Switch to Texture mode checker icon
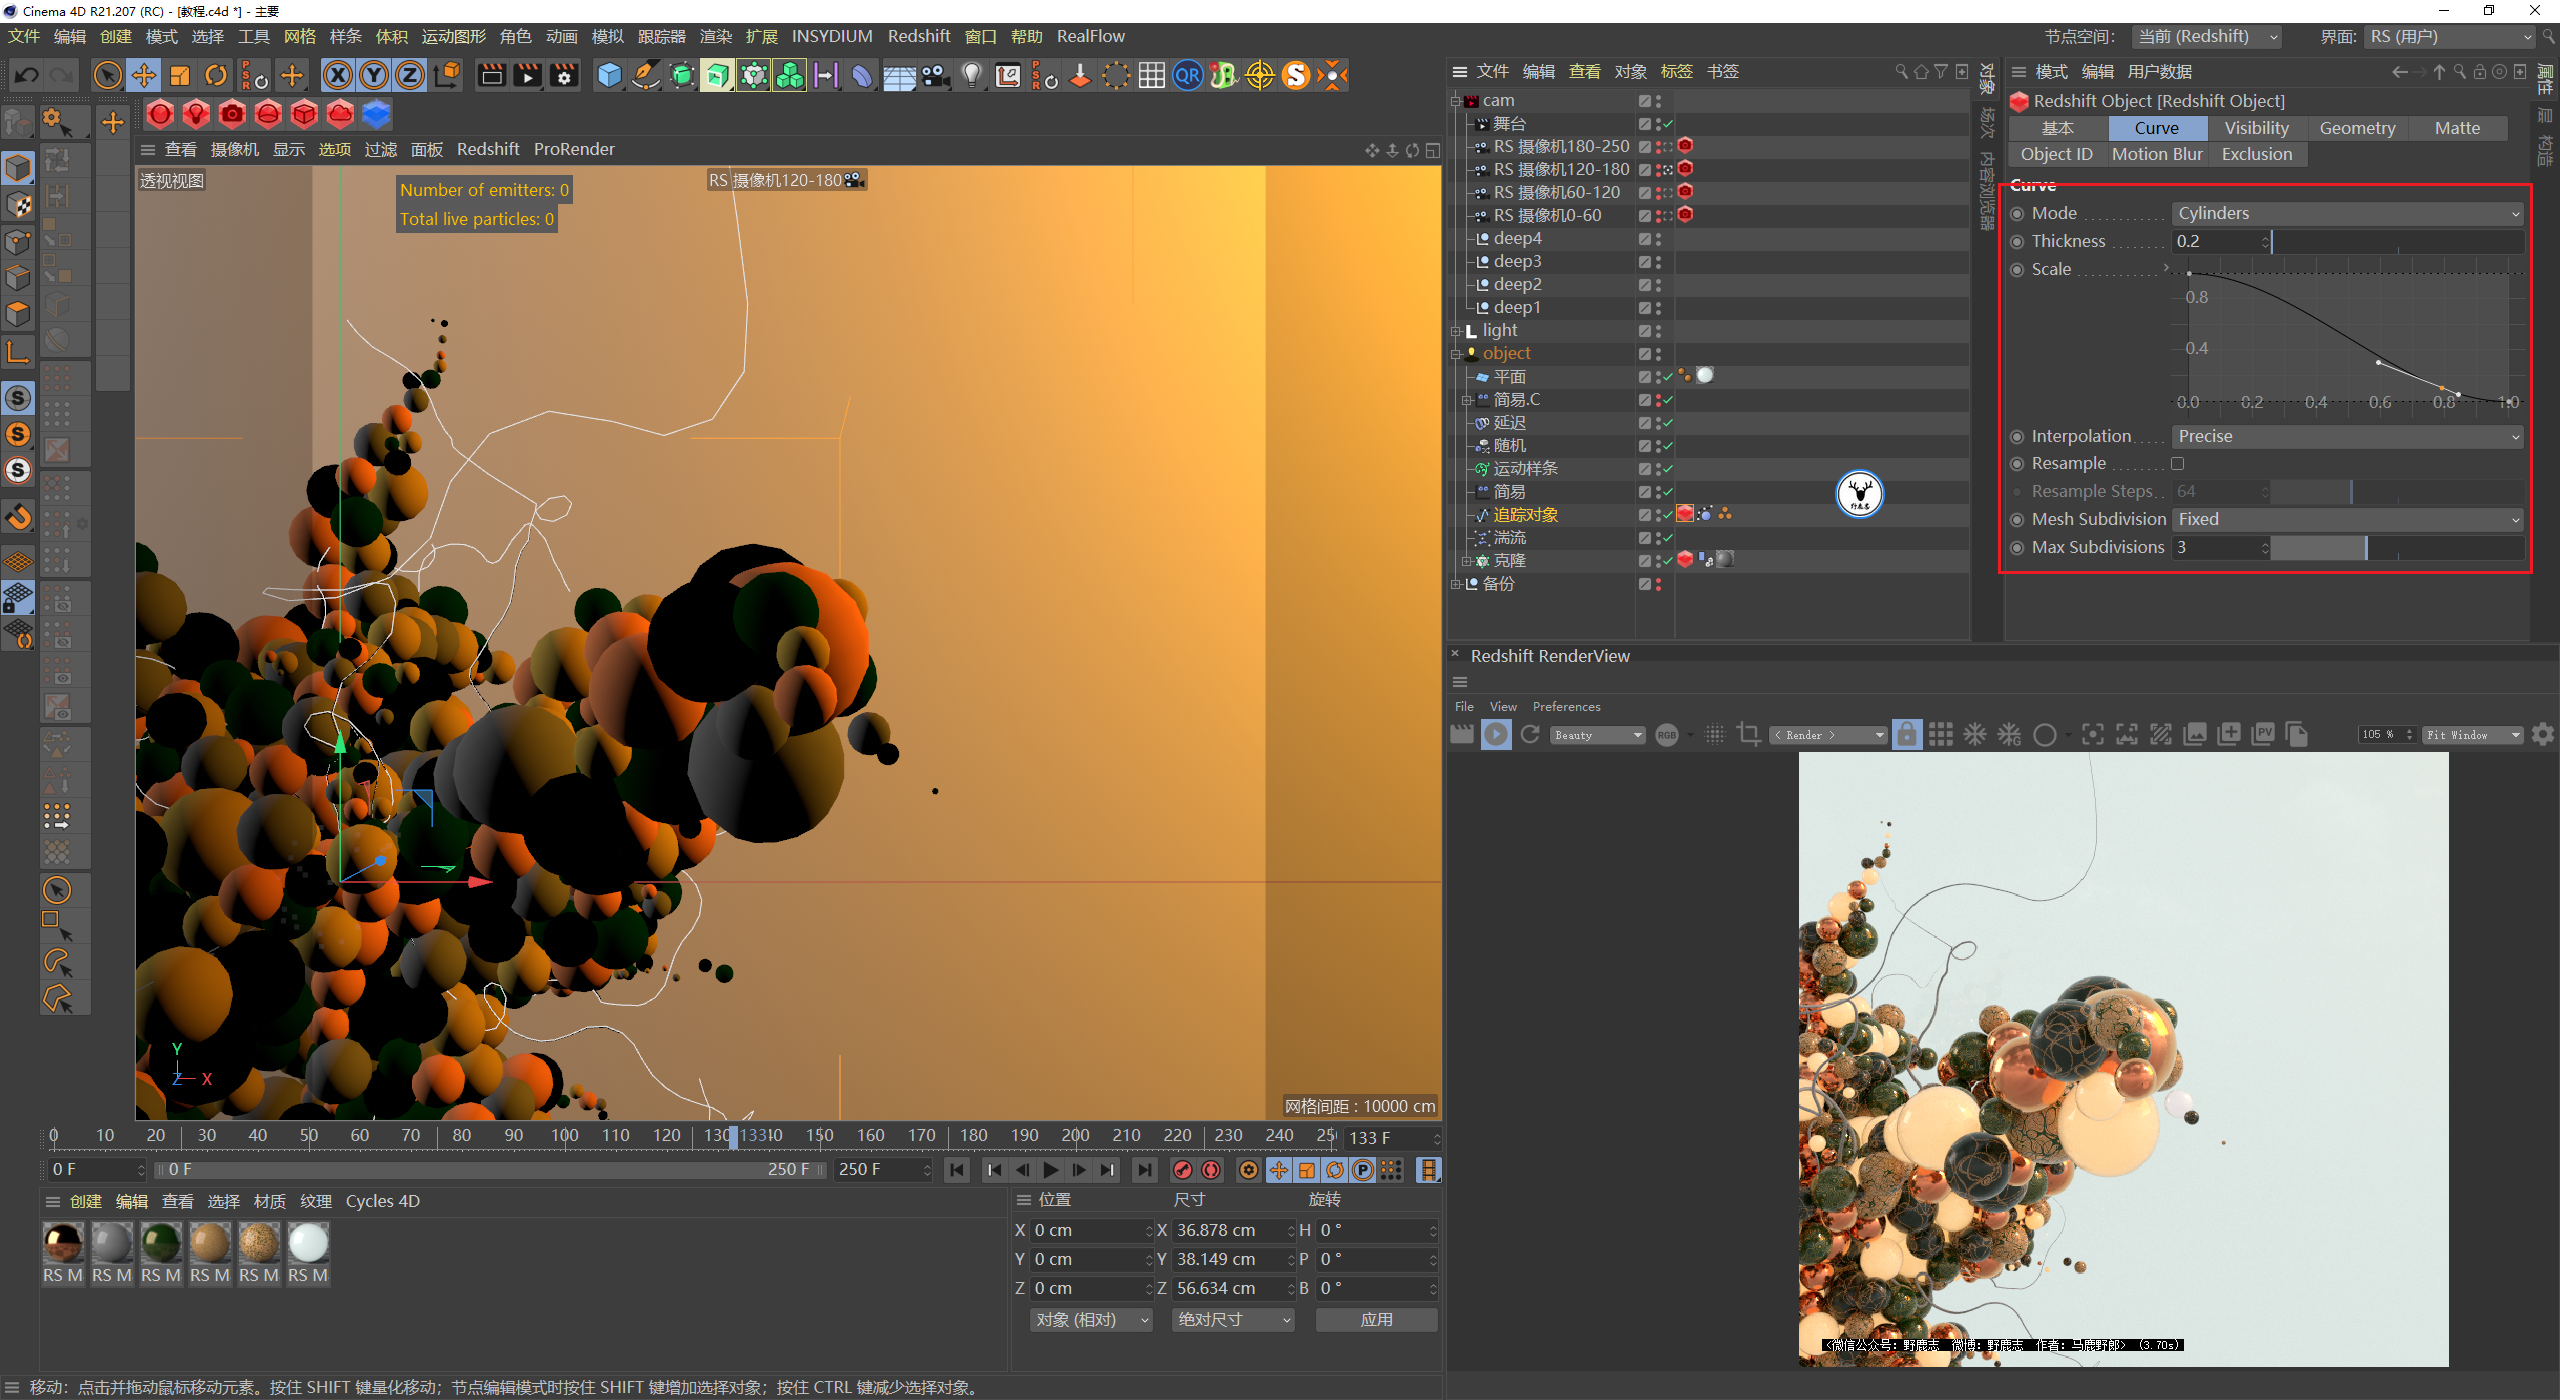The width and height of the screenshot is (2560, 1400). click(x=19, y=205)
